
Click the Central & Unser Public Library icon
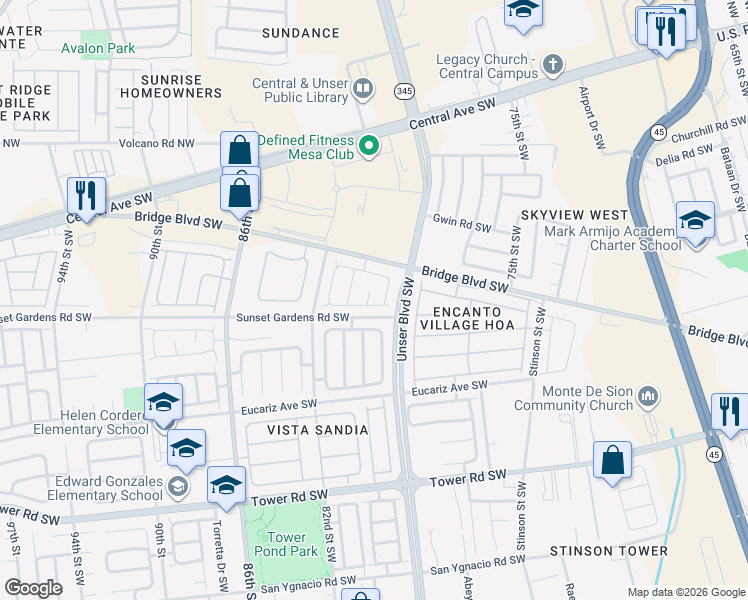click(x=363, y=90)
